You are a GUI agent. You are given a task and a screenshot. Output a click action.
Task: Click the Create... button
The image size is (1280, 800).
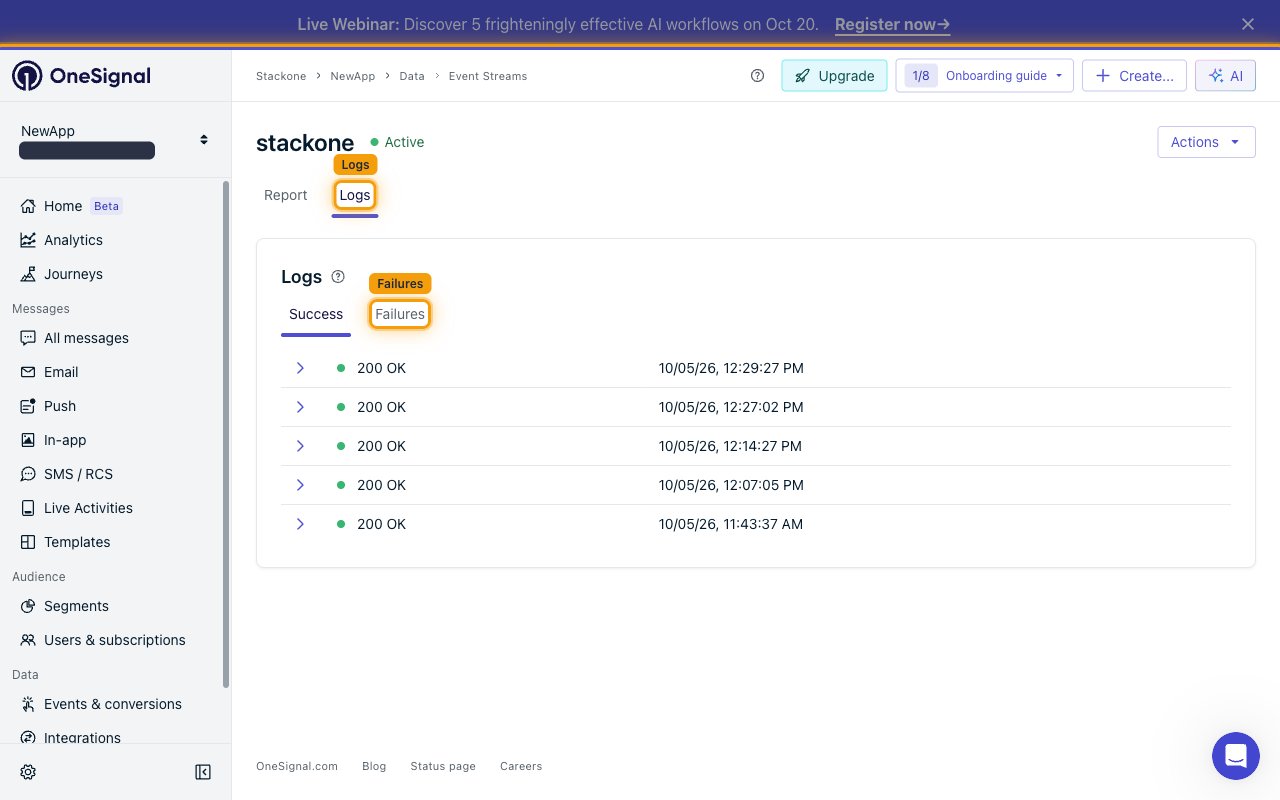1134,76
